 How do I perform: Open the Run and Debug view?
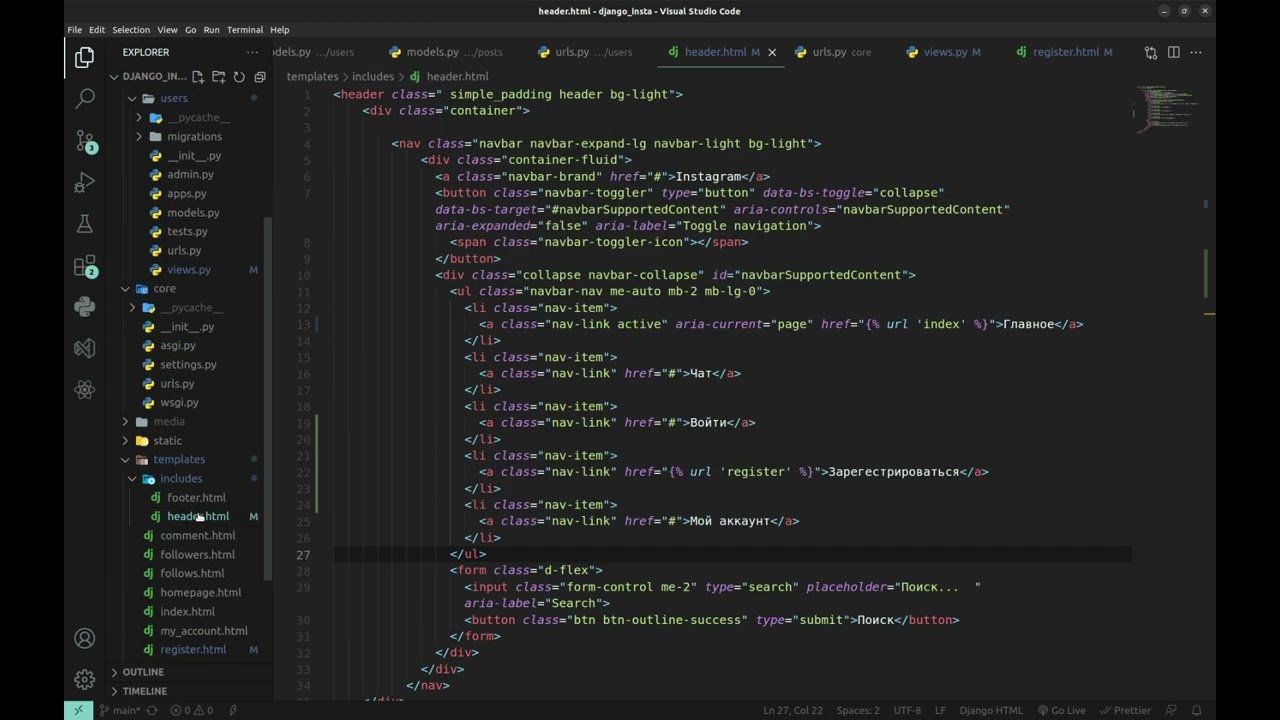click(x=85, y=182)
